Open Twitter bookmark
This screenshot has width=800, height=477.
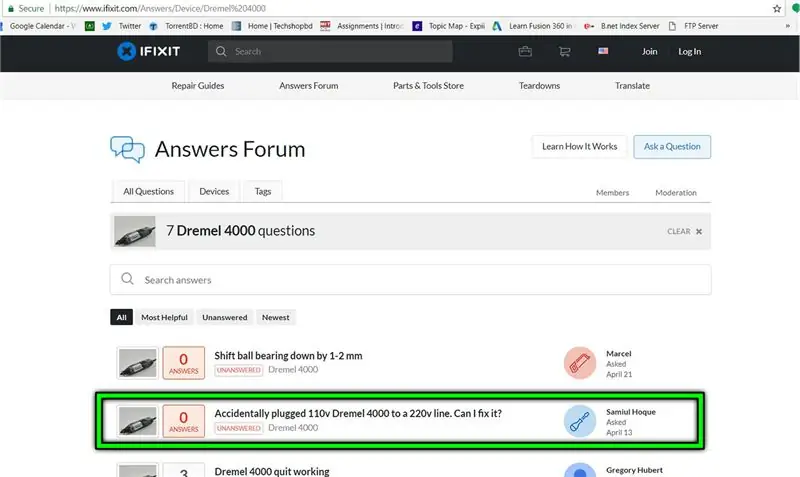coord(121,26)
